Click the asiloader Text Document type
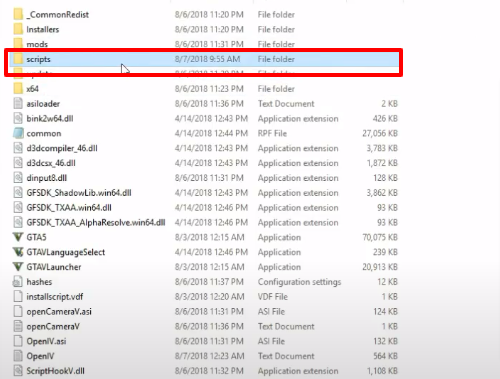This screenshot has height=379, width=500. (x=286, y=104)
